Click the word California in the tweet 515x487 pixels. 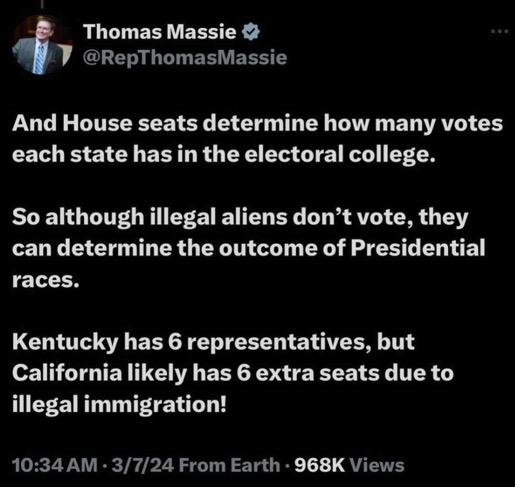pos(67,373)
